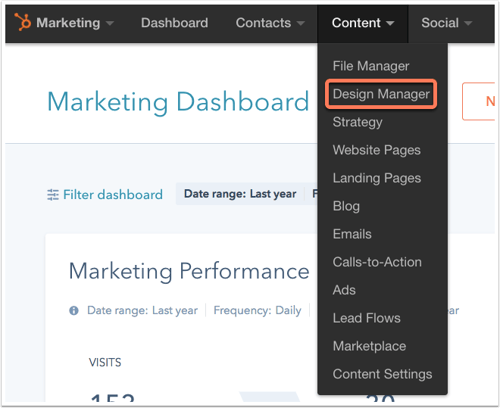Click the blue info icon near Date range
Viewport: 500px width, 408px height.
pyautogui.click(x=74, y=311)
